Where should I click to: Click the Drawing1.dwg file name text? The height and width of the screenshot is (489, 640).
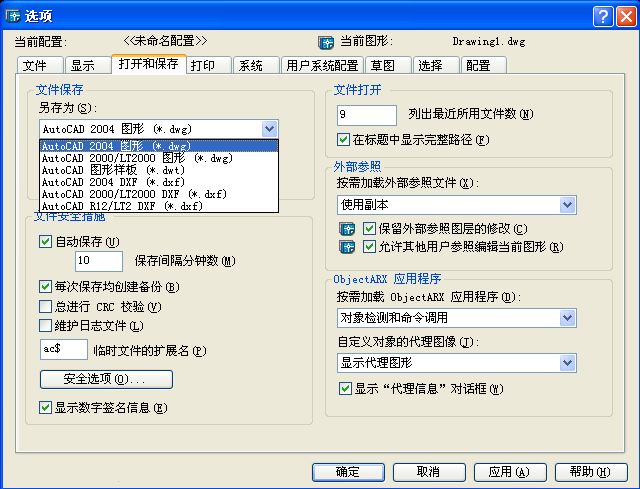coord(489,41)
